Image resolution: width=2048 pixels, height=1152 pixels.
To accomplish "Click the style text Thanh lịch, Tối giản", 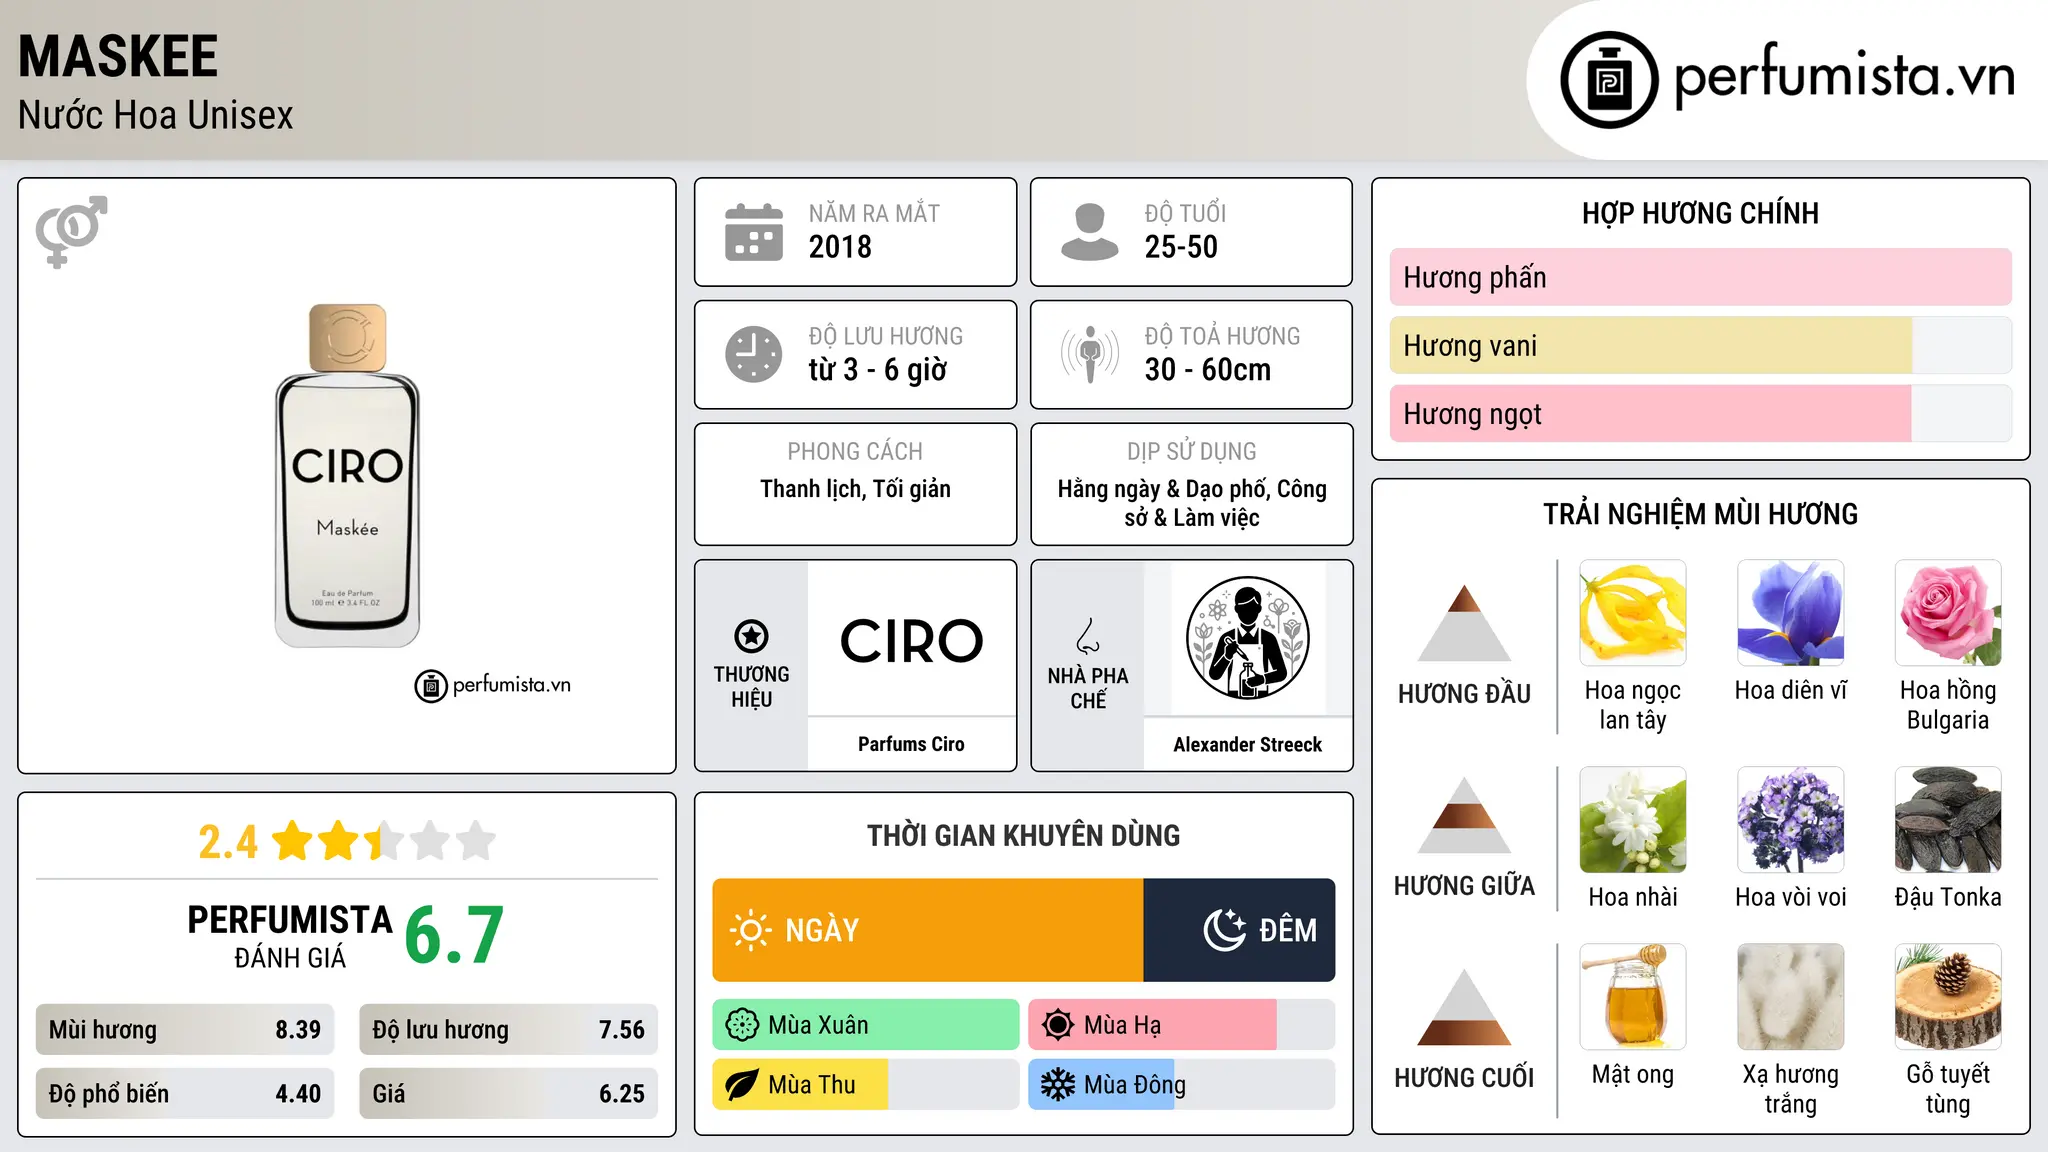I will [855, 489].
